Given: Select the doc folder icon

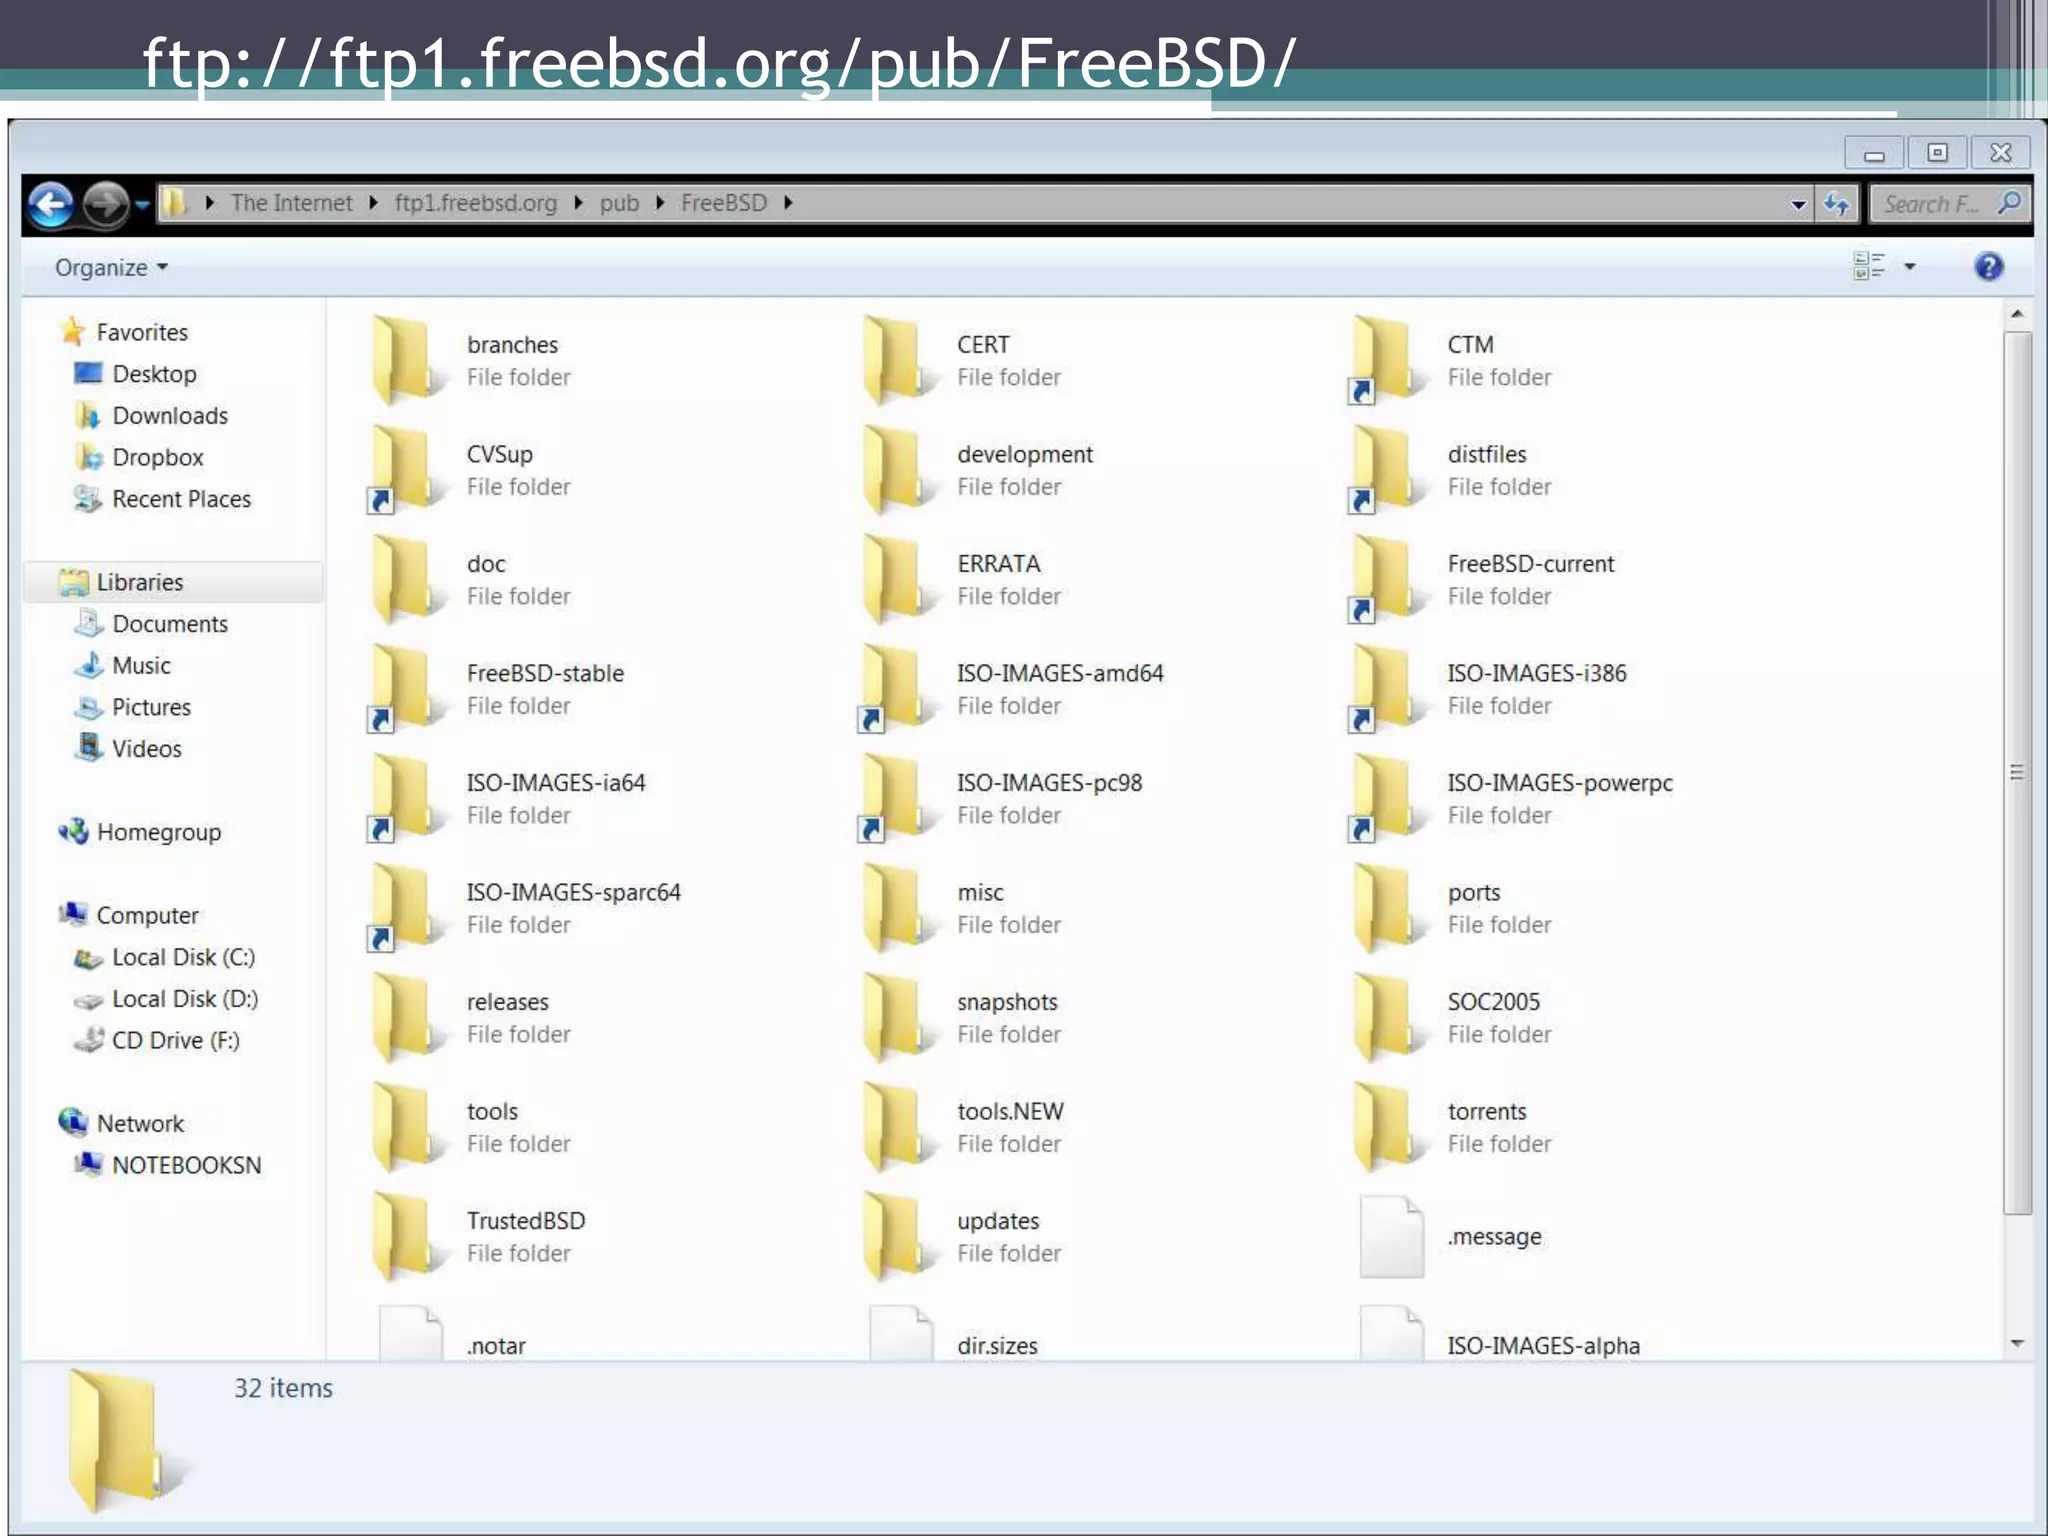Looking at the screenshot, I should tap(407, 579).
